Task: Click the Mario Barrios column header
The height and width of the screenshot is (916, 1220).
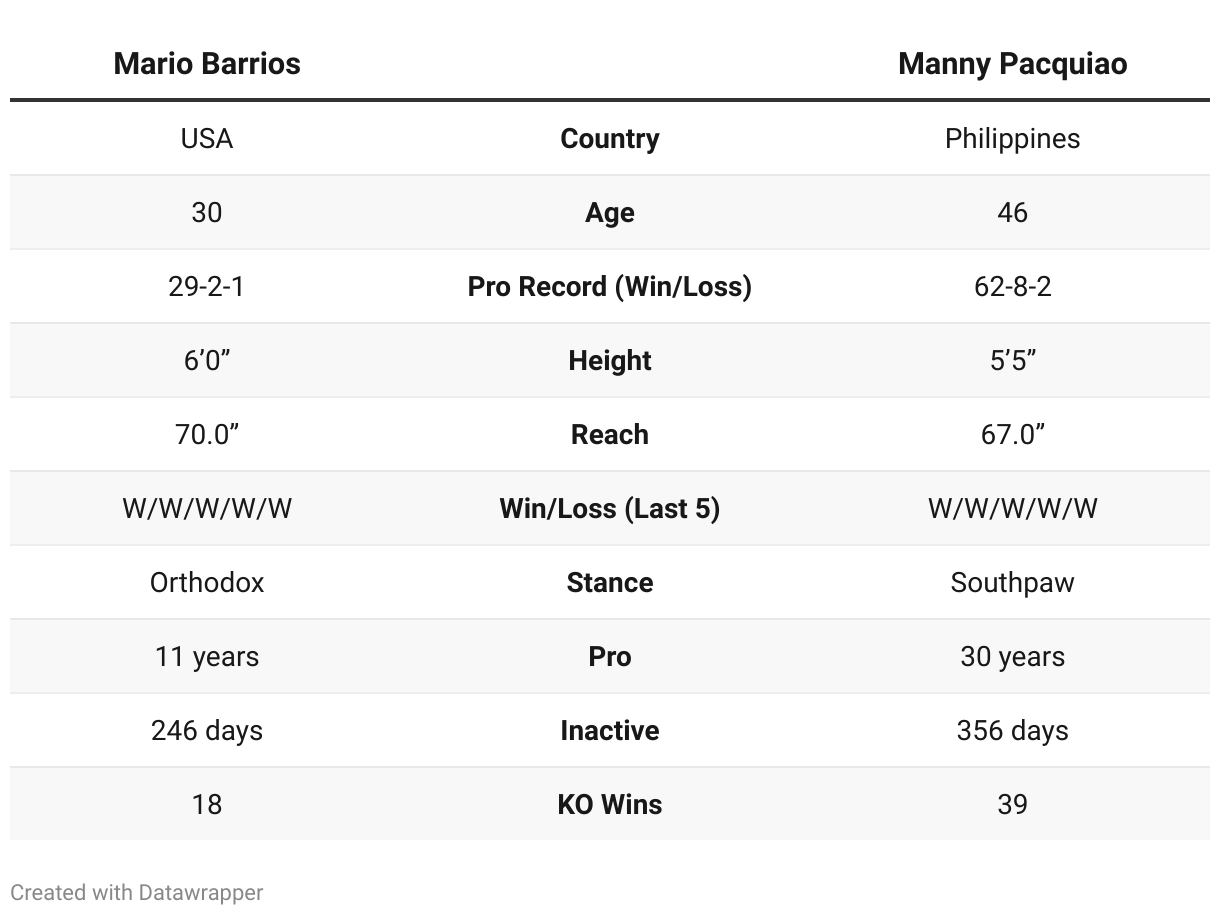Action: click(207, 64)
